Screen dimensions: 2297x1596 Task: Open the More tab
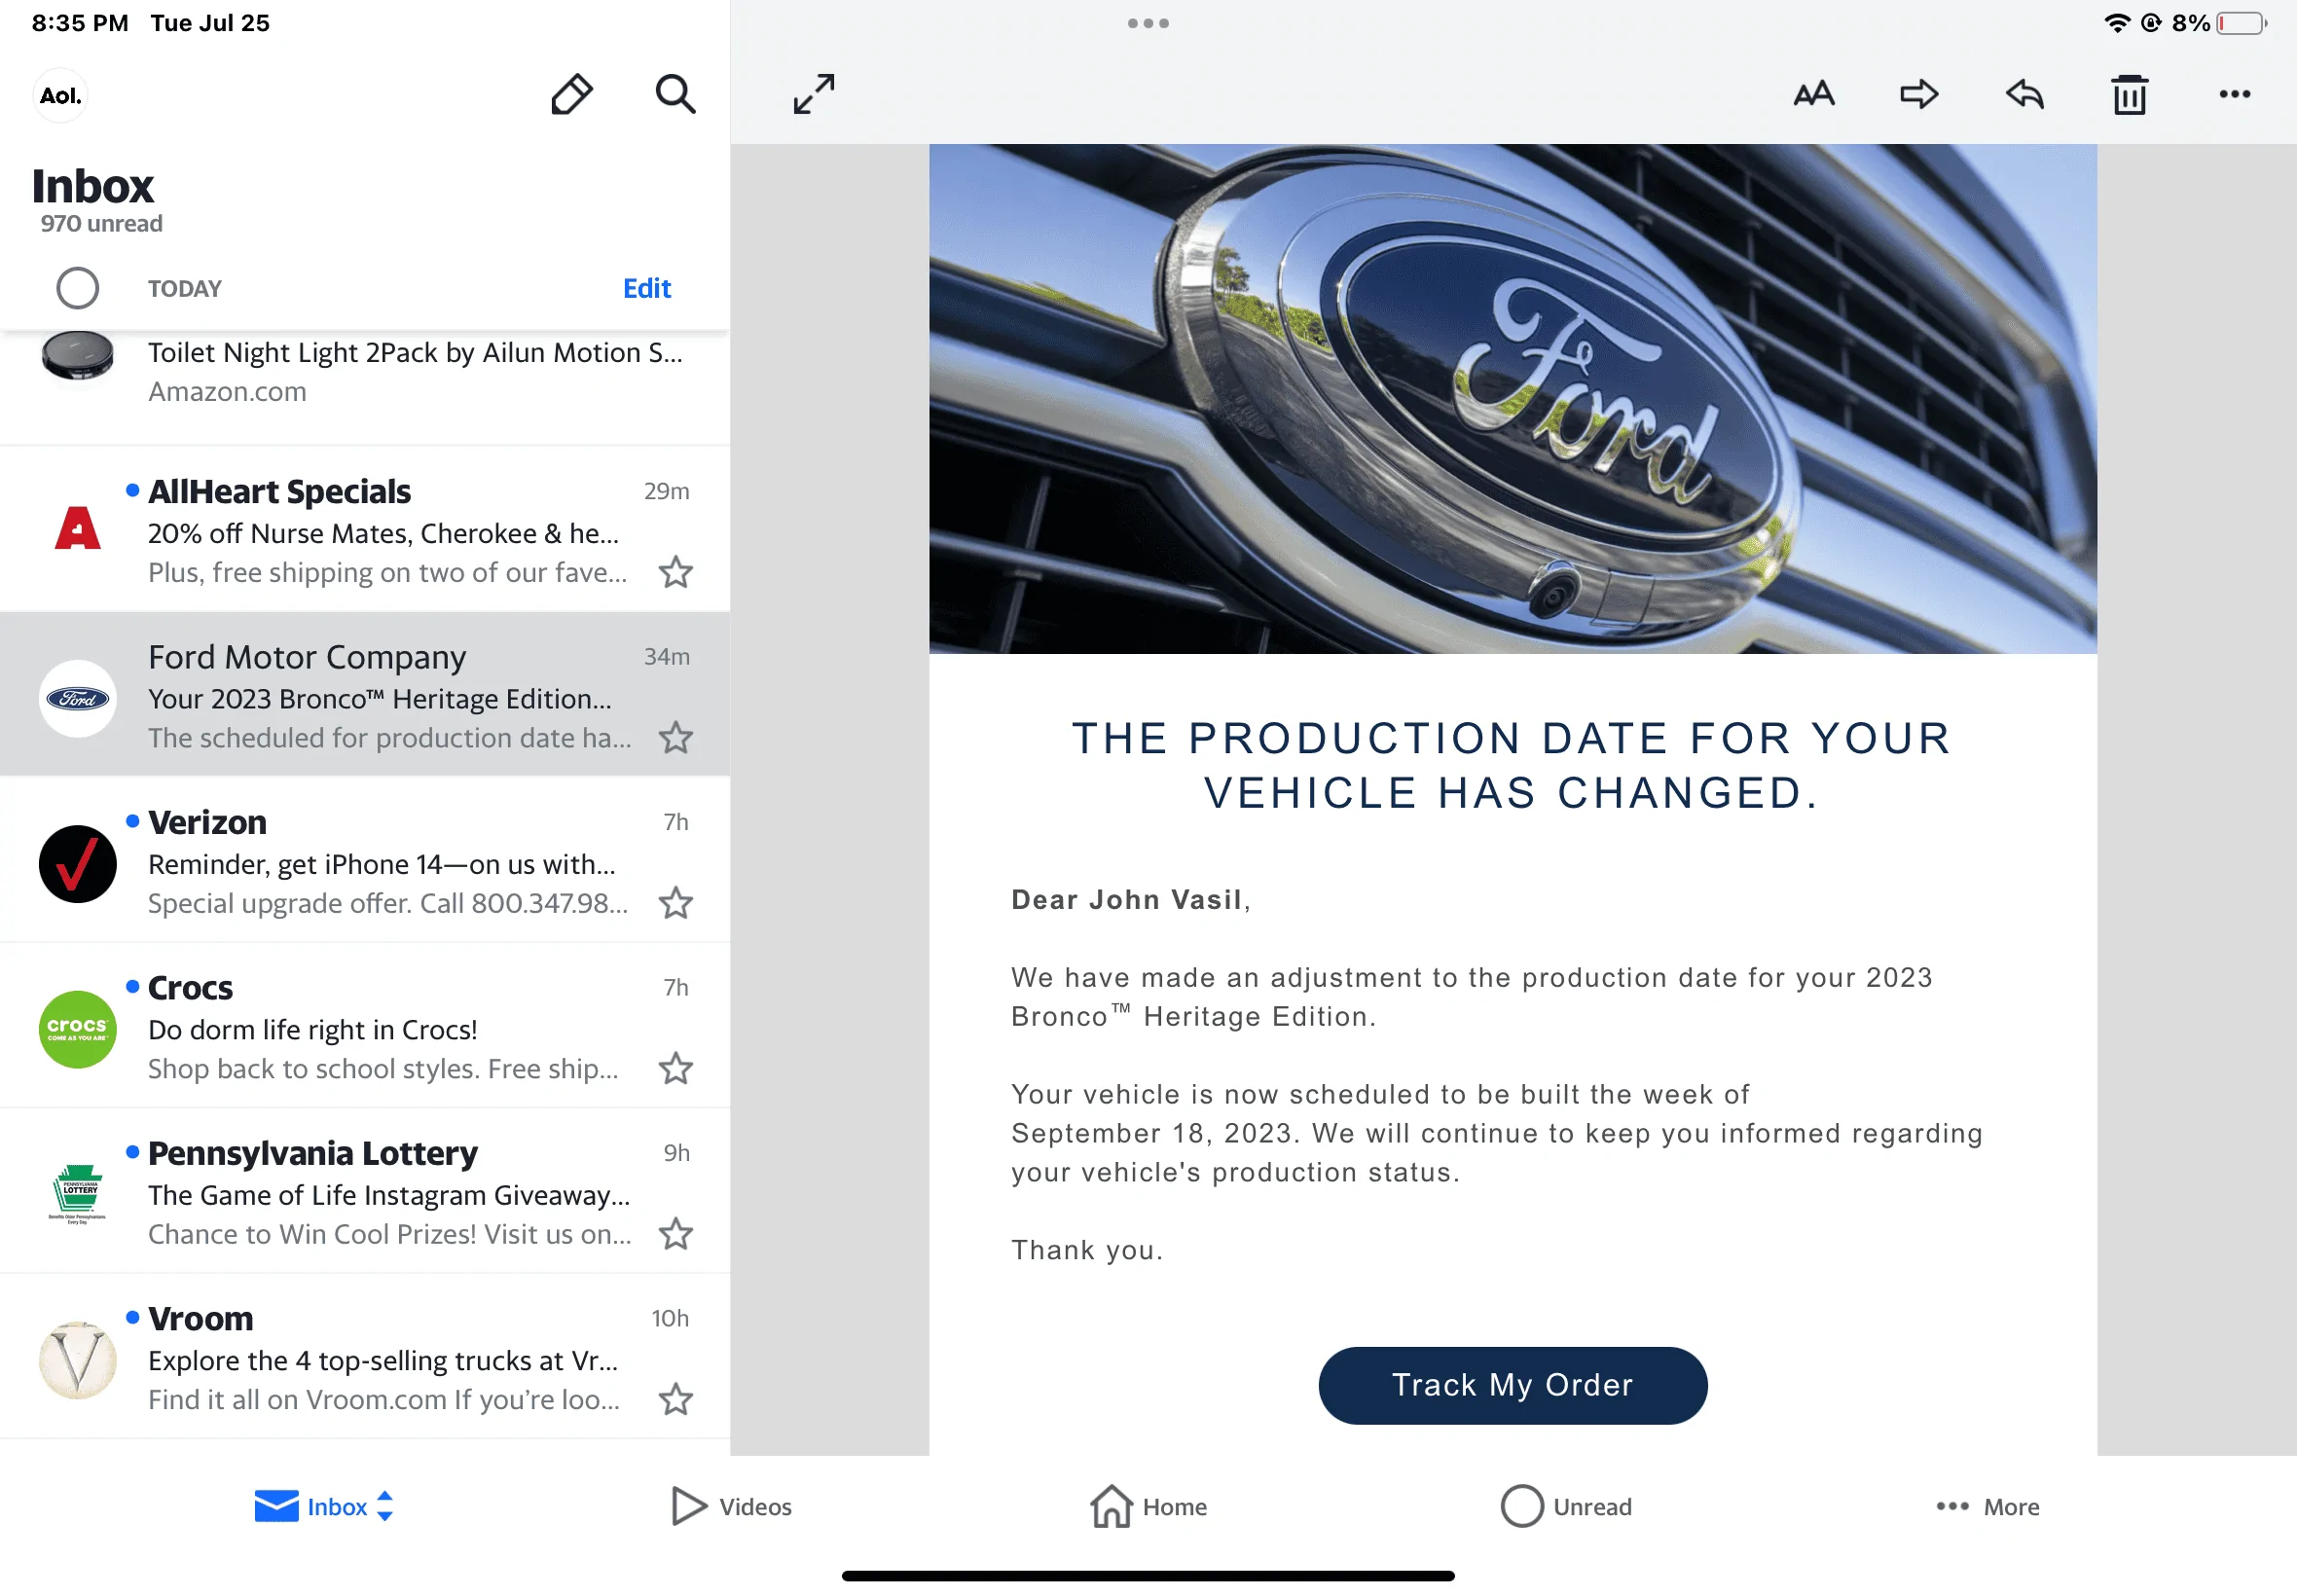(x=1987, y=1507)
